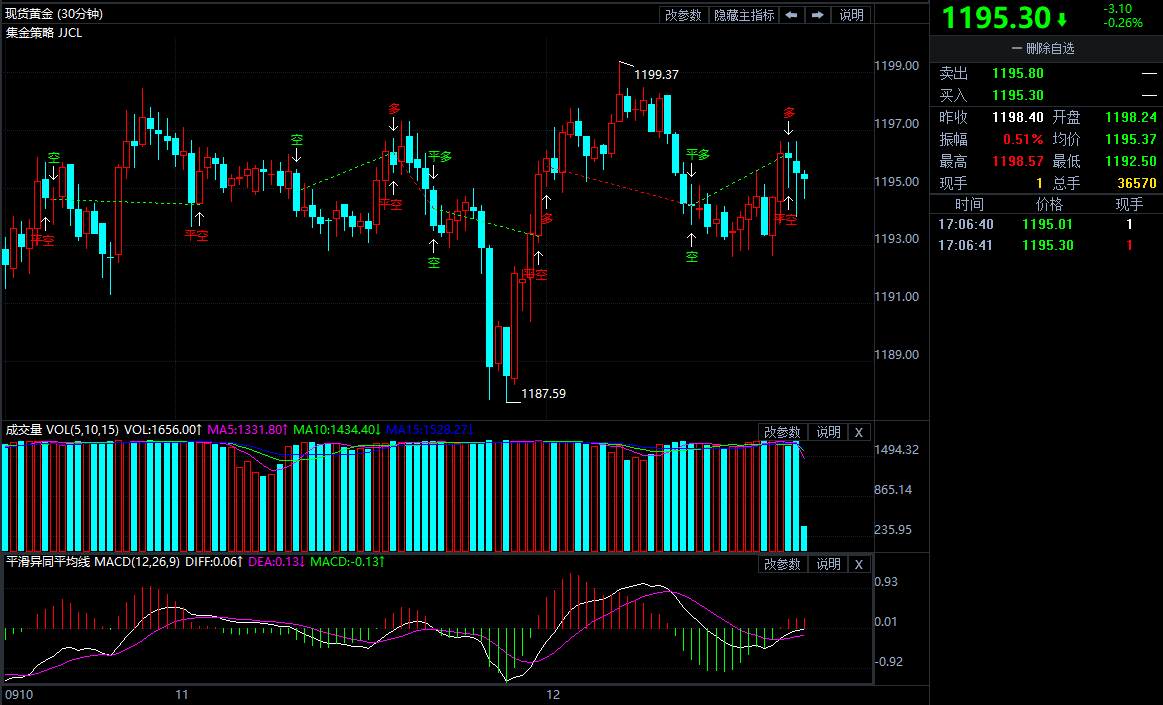Click the 12 date label on the time axis
The height and width of the screenshot is (705, 1163).
[x=553, y=695]
